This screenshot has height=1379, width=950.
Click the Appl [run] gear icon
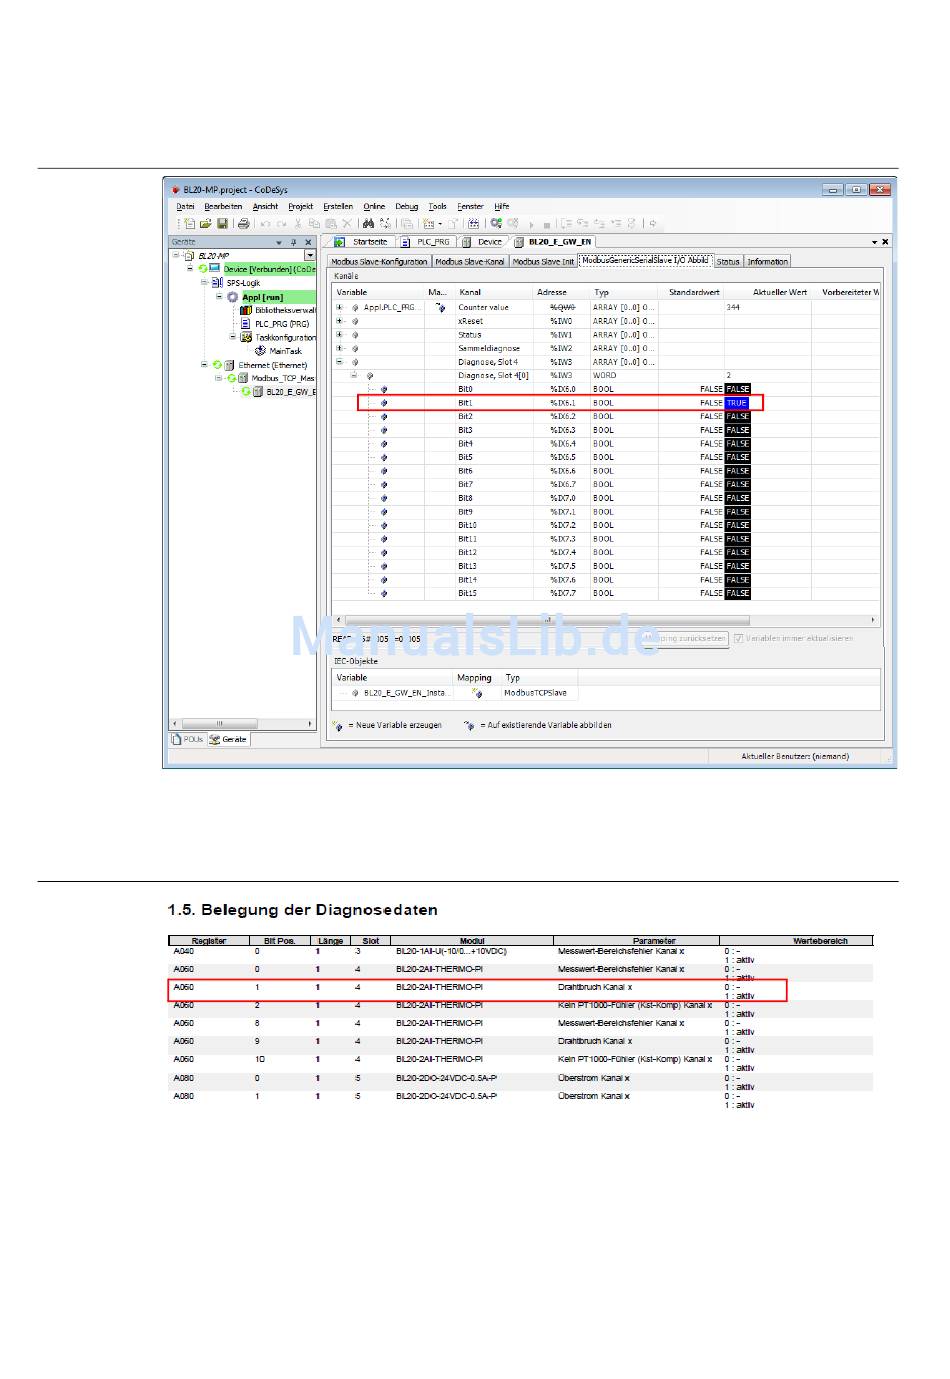233,297
